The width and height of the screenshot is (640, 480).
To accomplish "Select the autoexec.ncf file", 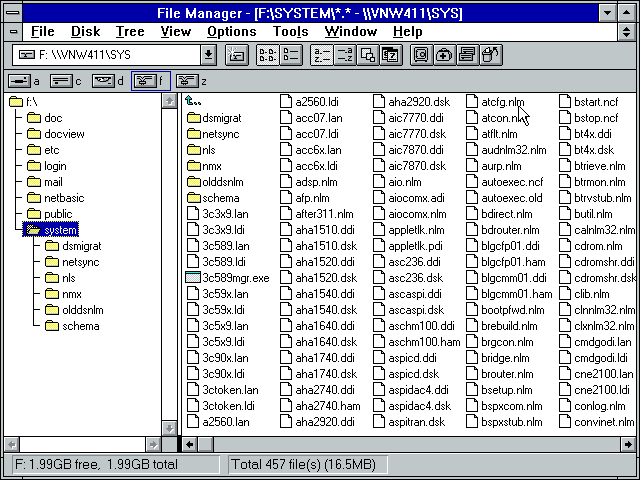I will pos(504,182).
